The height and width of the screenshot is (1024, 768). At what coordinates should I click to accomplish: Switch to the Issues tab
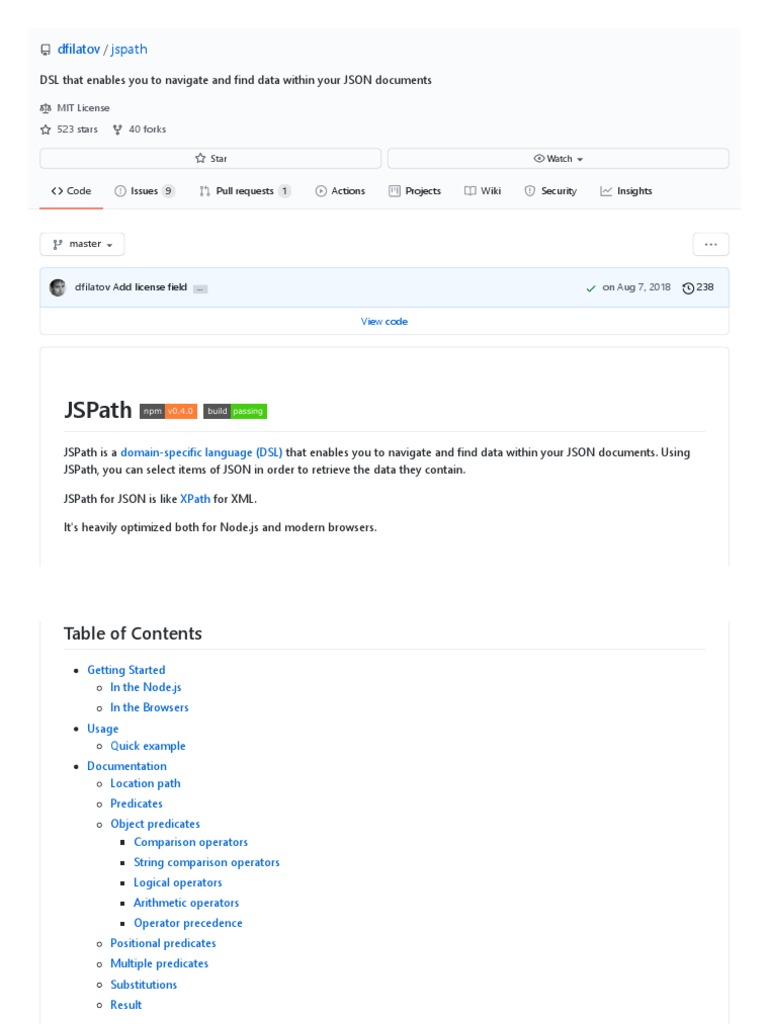(x=144, y=191)
